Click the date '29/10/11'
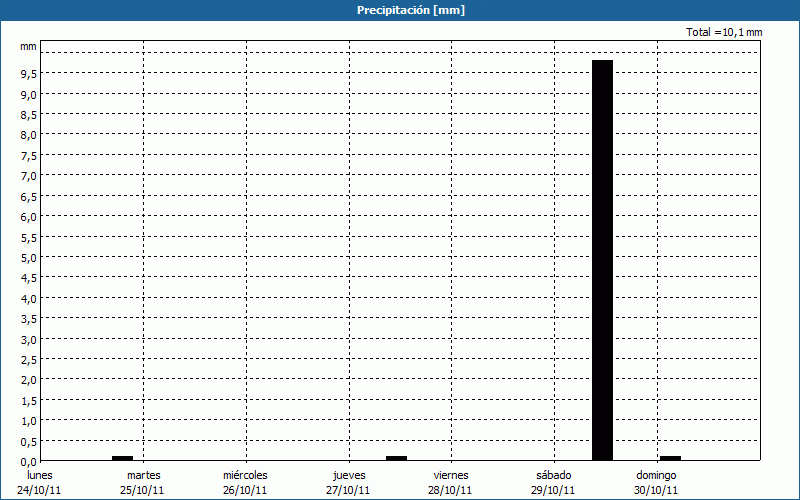800x500 pixels. coord(553,490)
